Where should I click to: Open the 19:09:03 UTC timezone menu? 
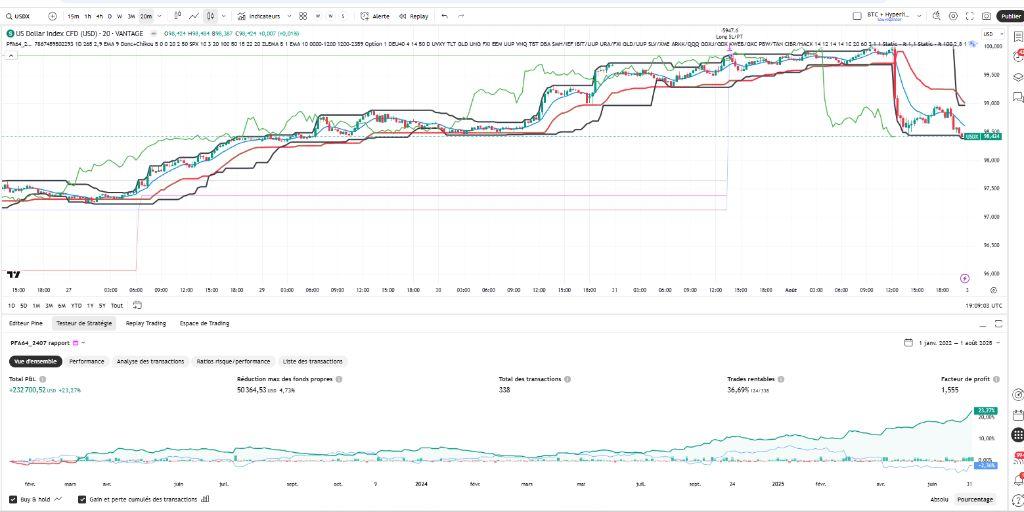(982, 305)
